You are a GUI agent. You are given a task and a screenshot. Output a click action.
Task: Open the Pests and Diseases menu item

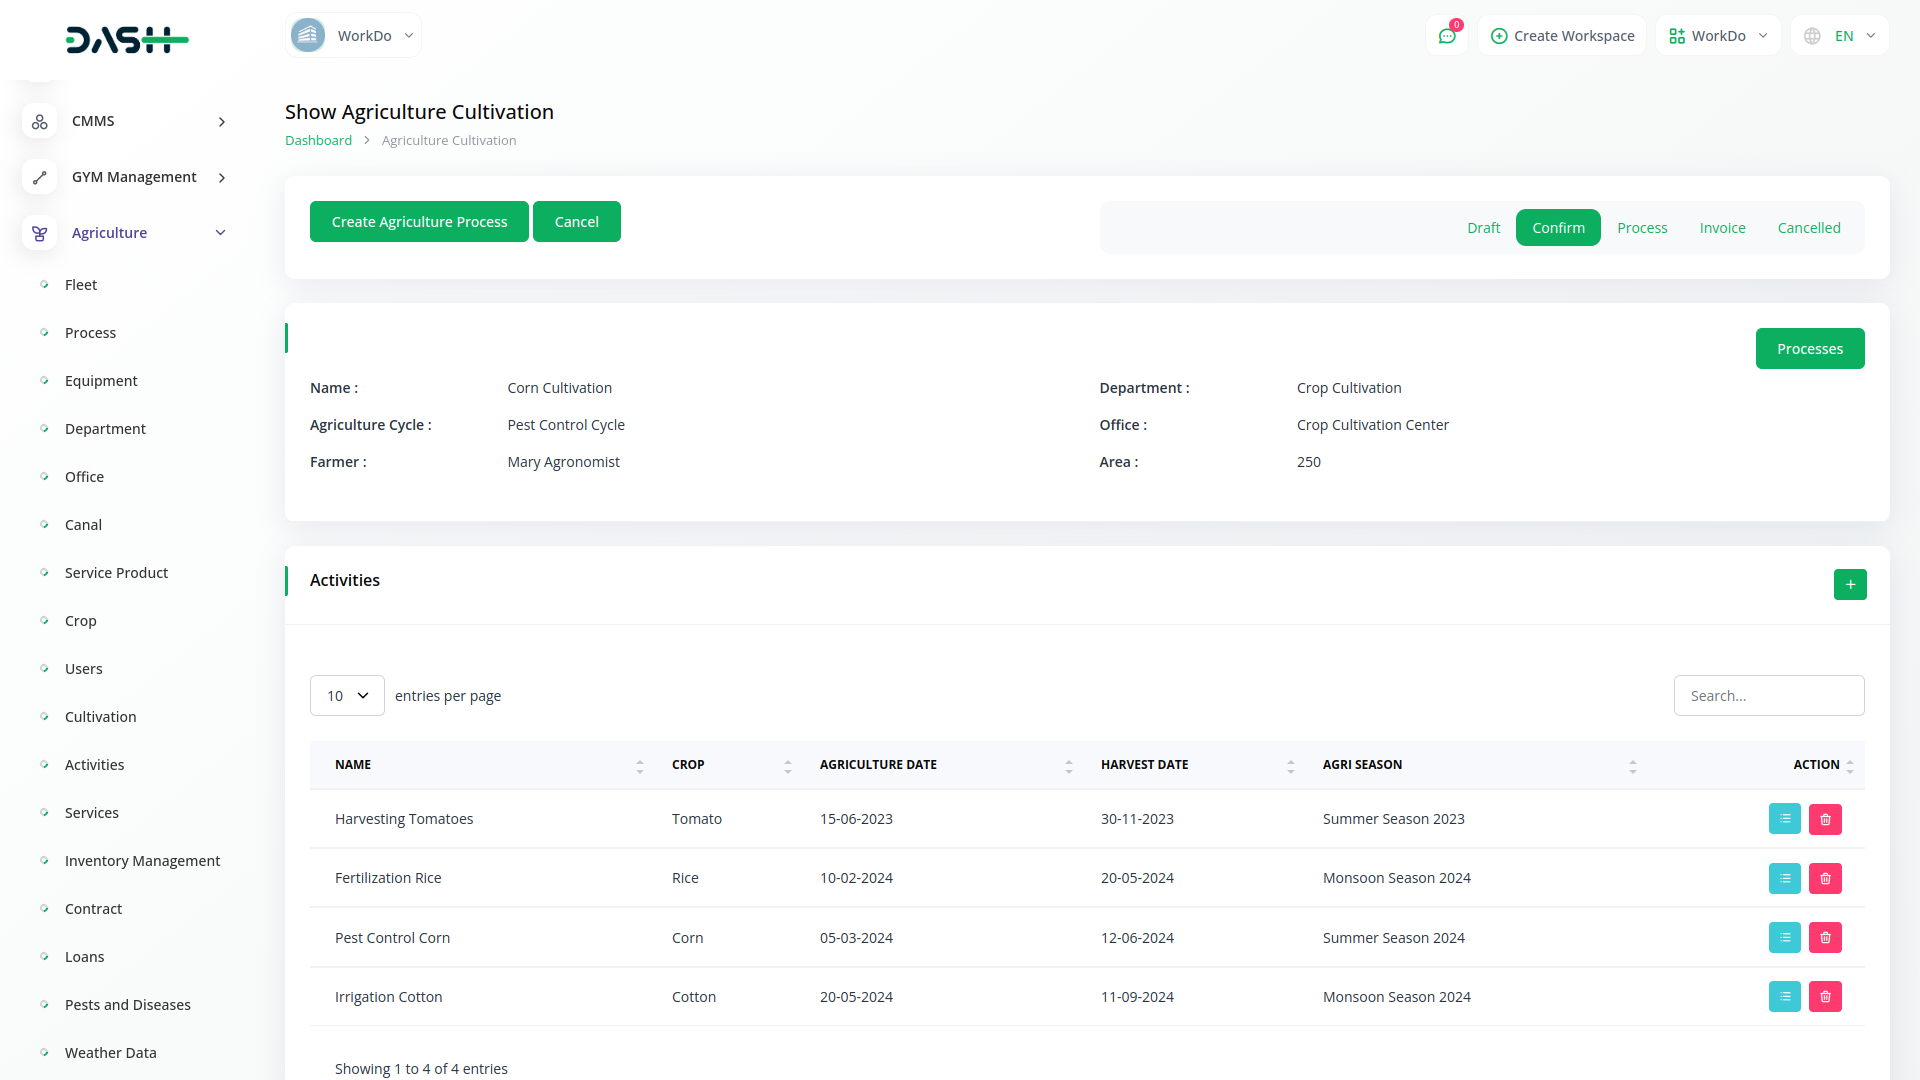click(x=127, y=1005)
